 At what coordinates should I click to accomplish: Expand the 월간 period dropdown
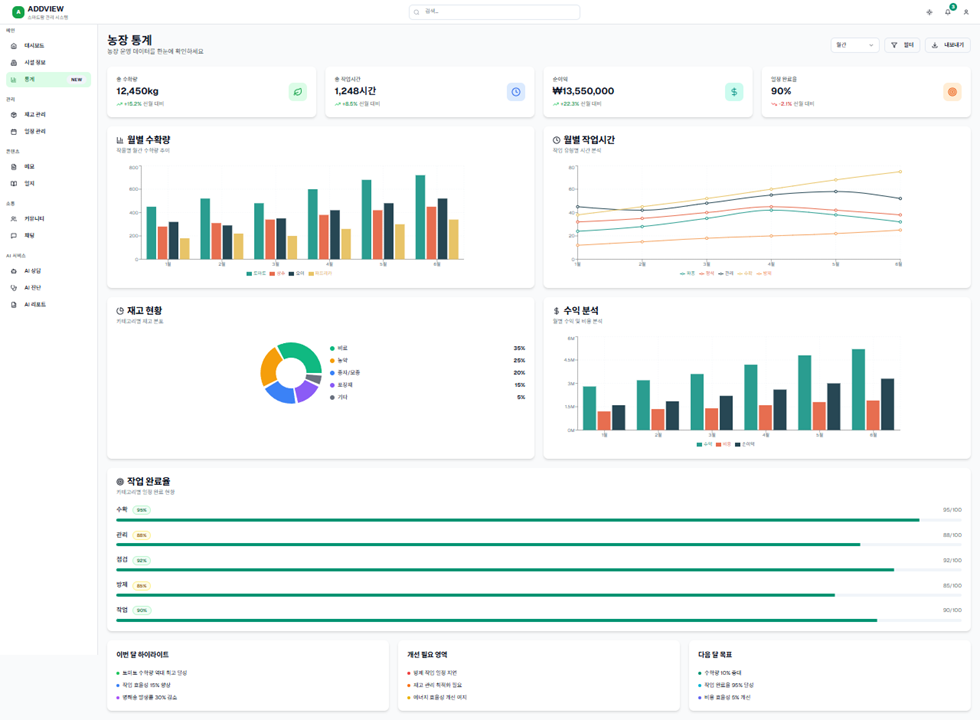coord(854,45)
